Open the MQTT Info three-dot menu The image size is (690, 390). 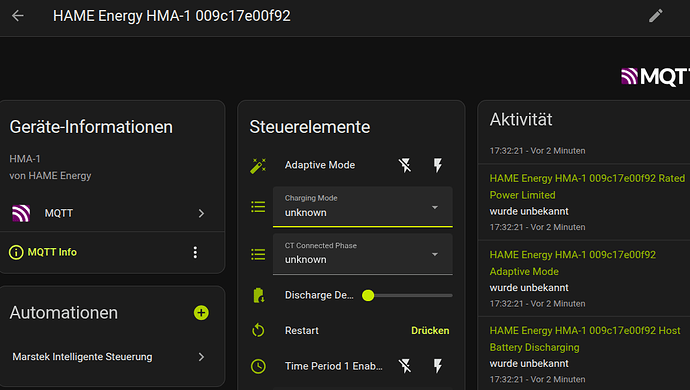click(195, 252)
